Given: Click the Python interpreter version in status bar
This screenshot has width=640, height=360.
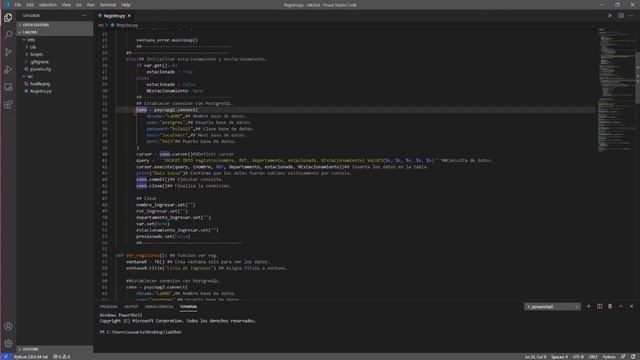Looking at the screenshot, I should [x=31, y=357].
